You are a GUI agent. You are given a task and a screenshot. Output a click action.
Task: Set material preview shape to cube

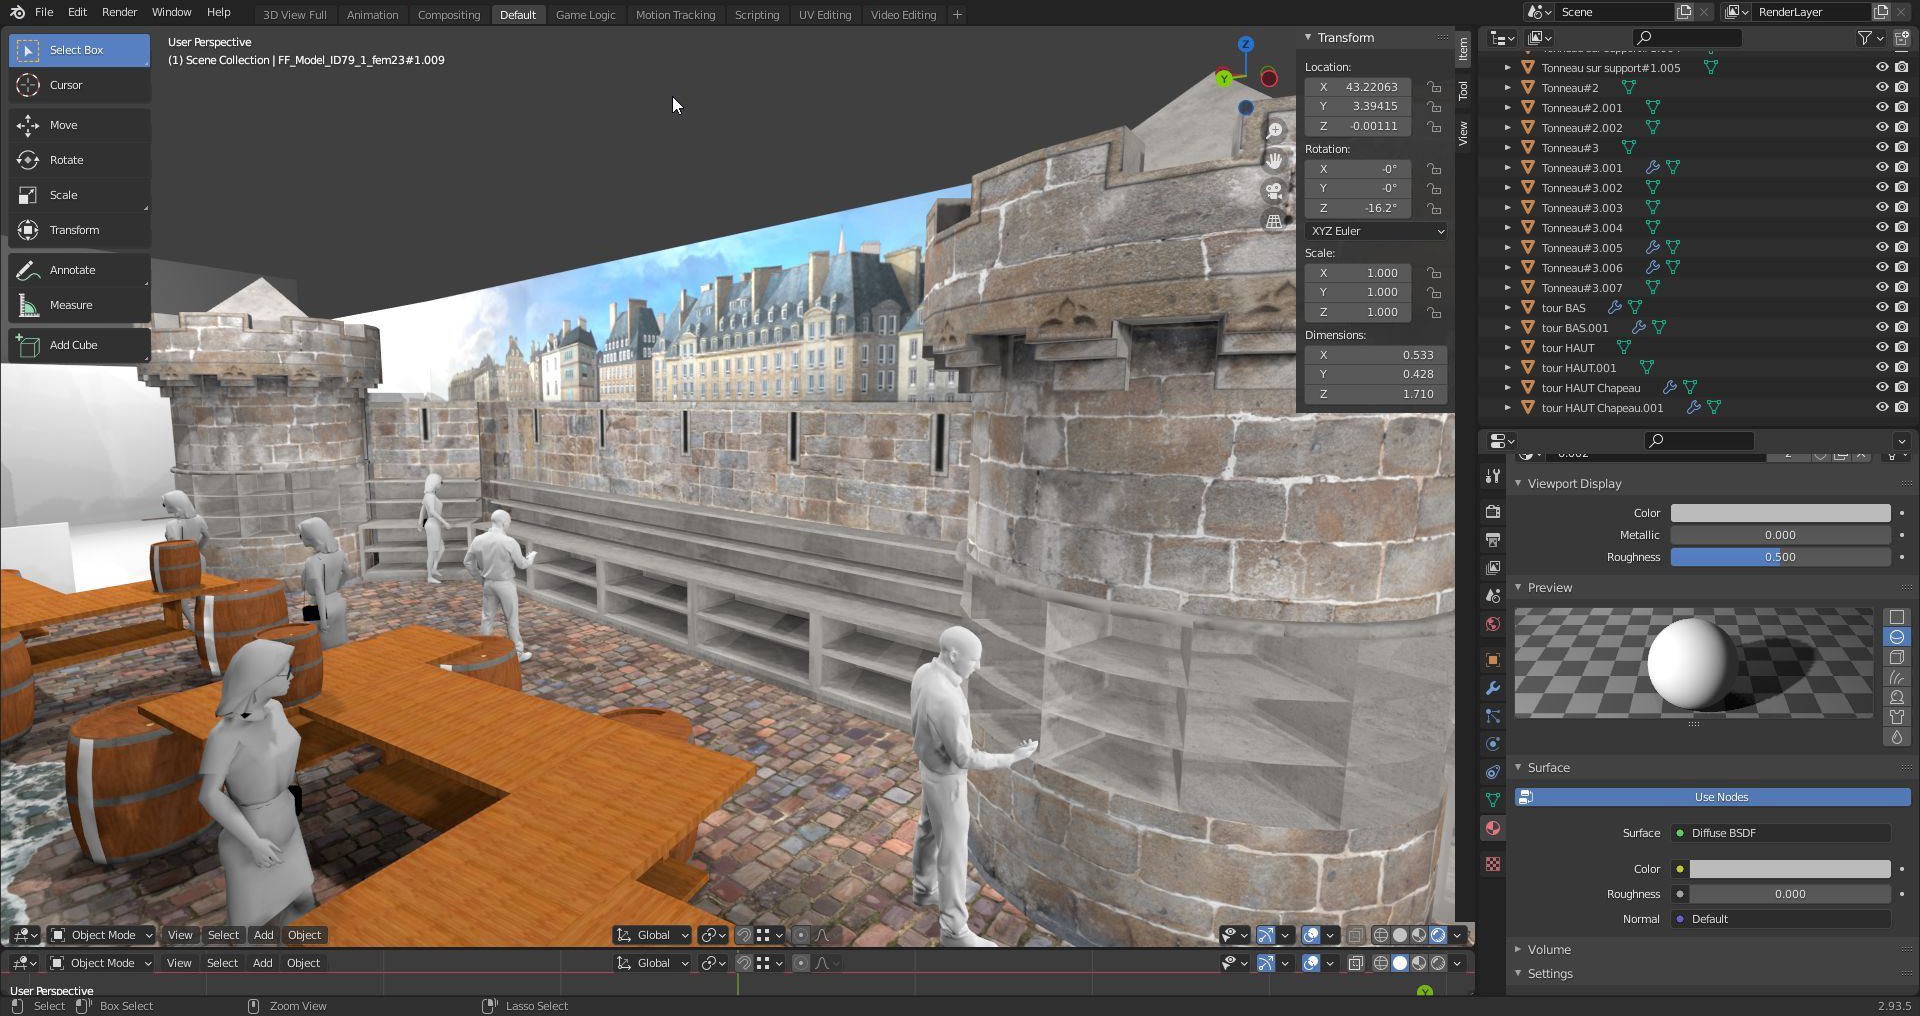1897,657
